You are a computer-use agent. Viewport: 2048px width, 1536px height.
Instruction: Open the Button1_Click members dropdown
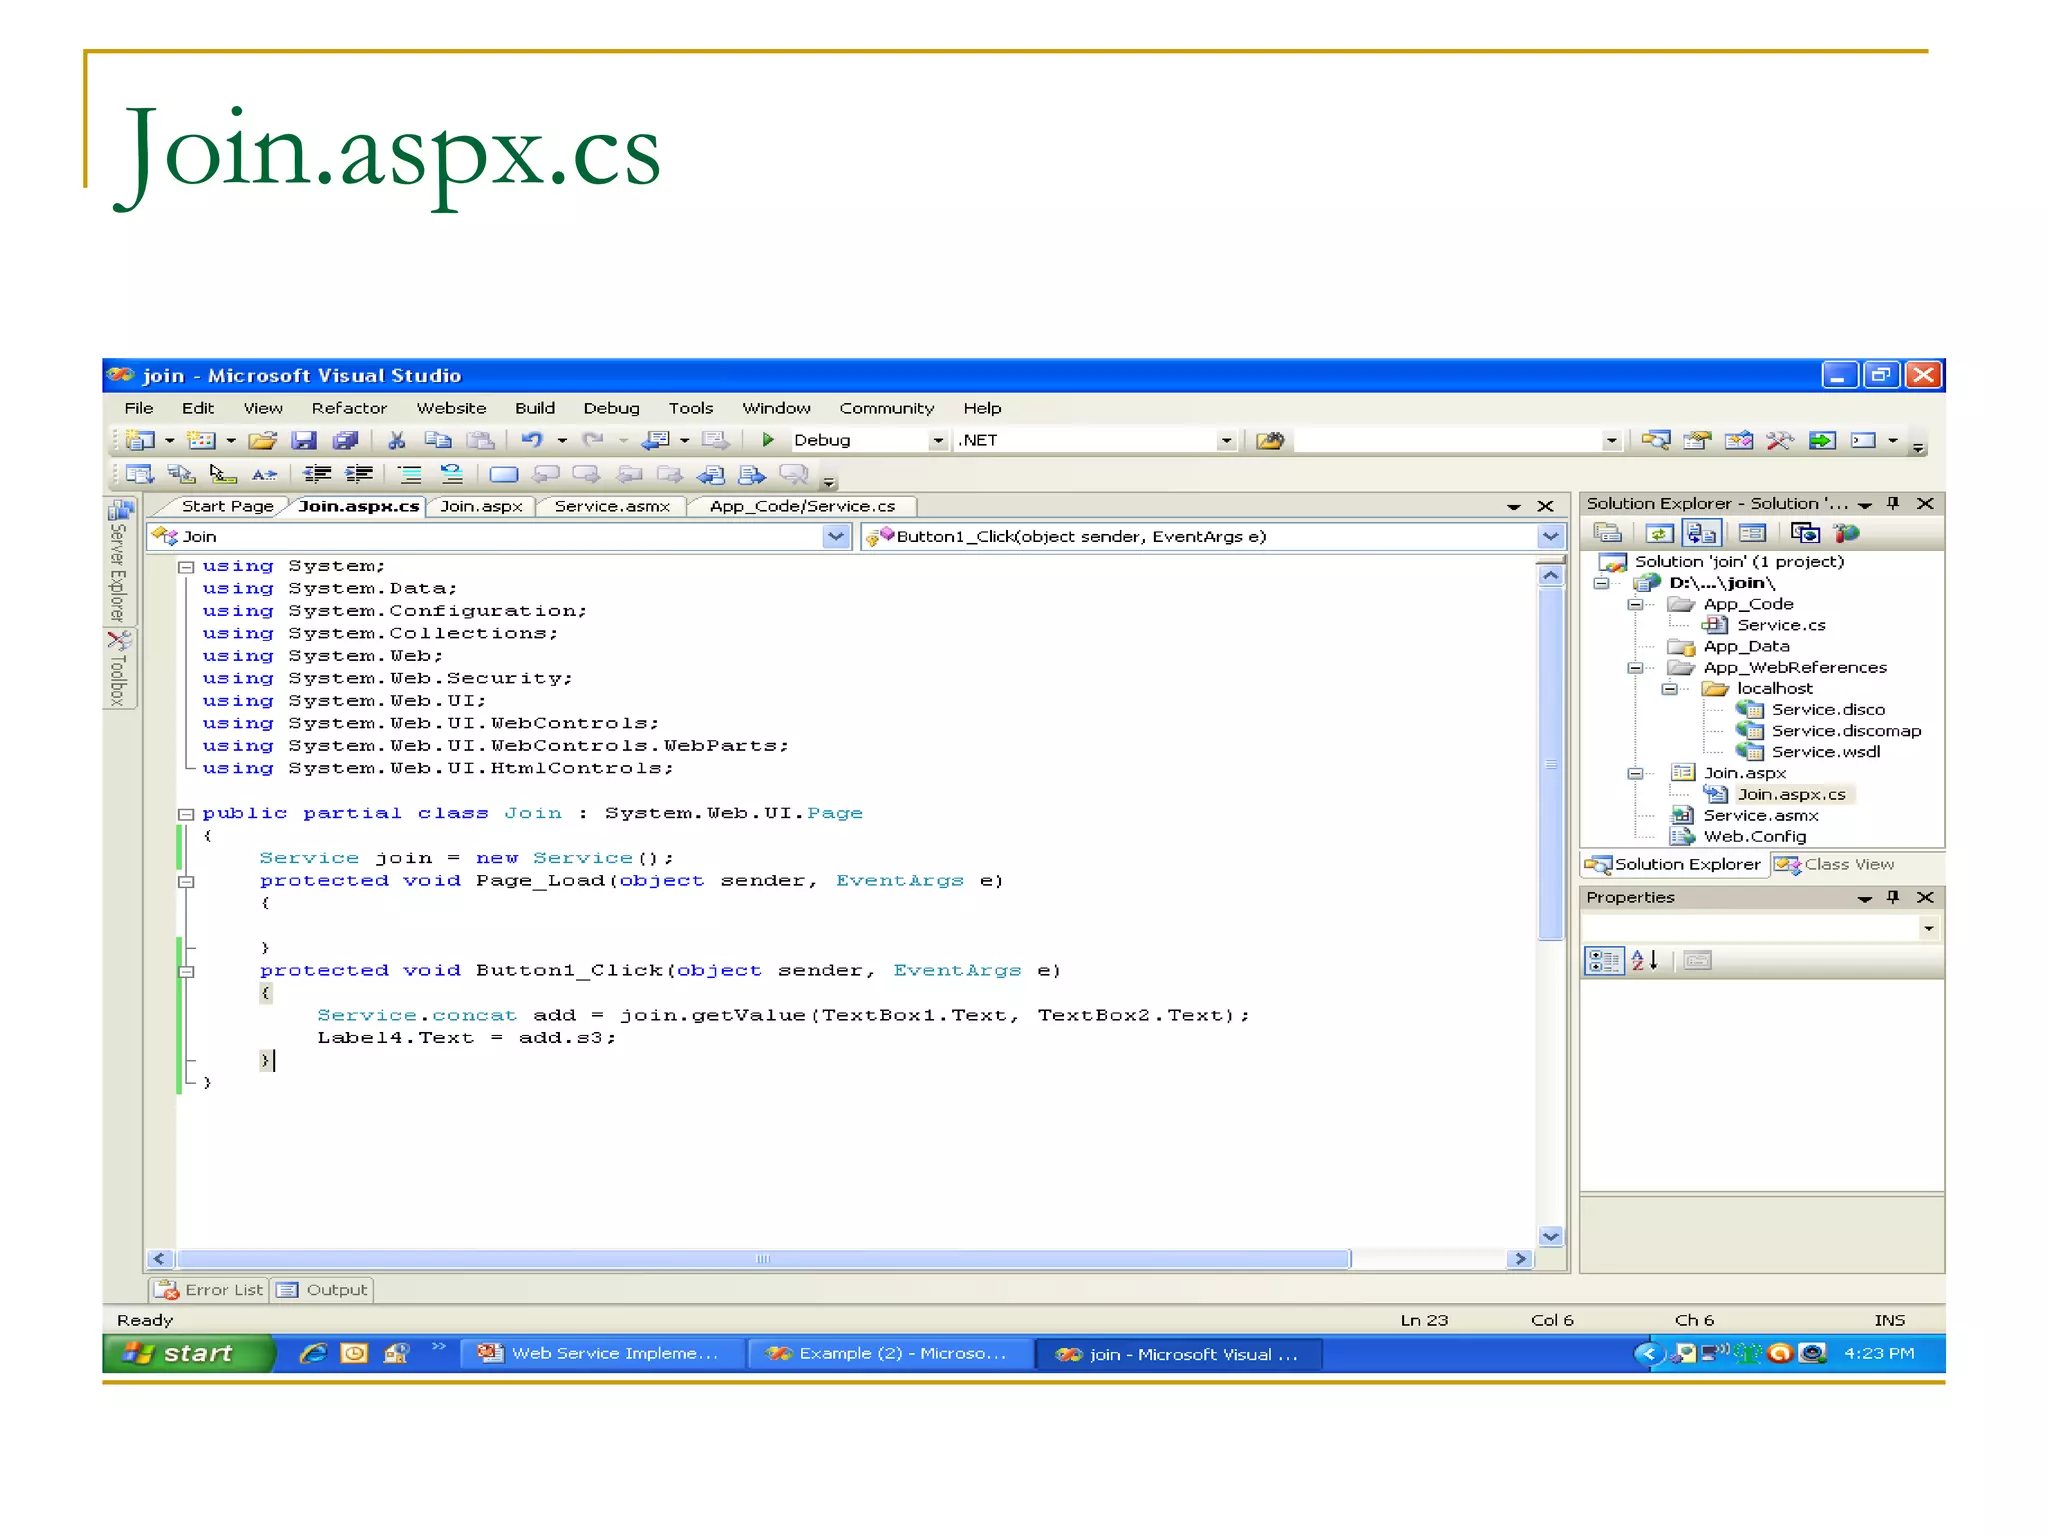(1550, 537)
